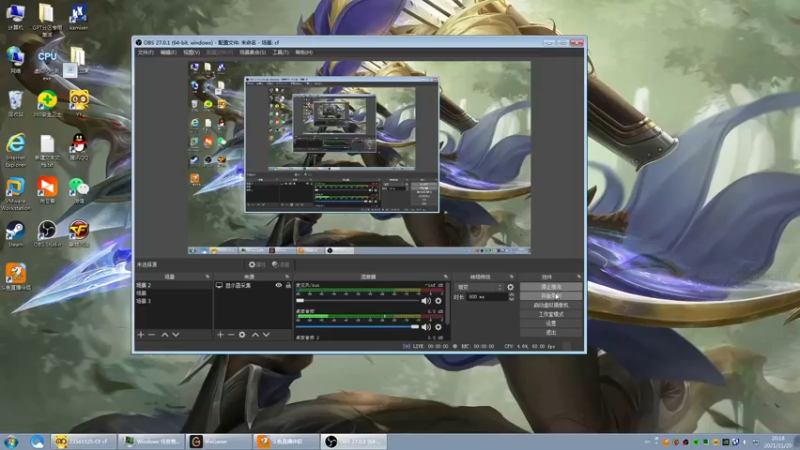Select the display capture source row
800x450 pixels.
253,285
